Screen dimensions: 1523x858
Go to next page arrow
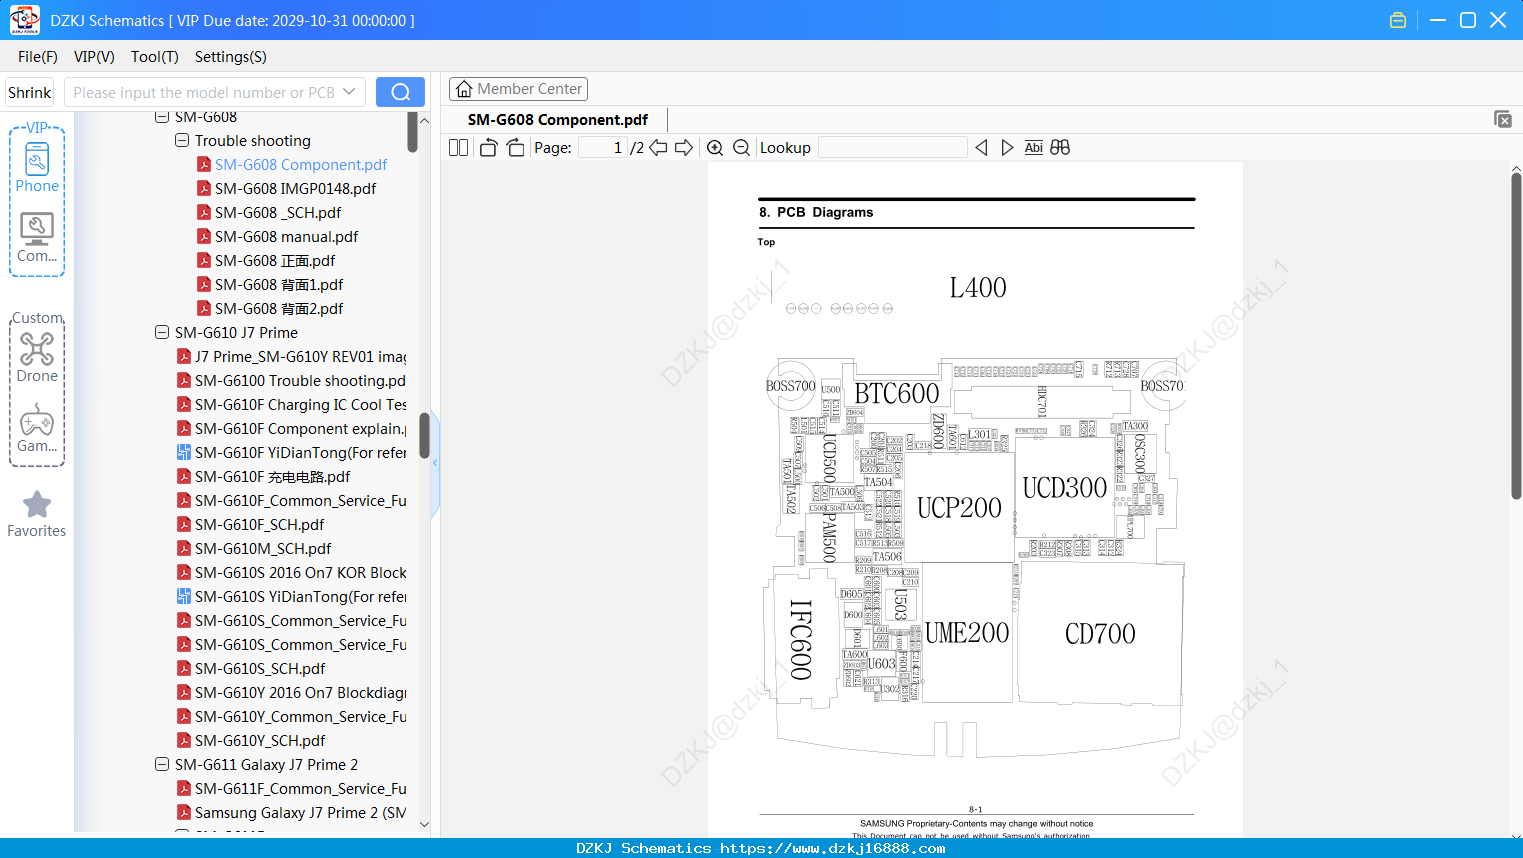tap(684, 148)
